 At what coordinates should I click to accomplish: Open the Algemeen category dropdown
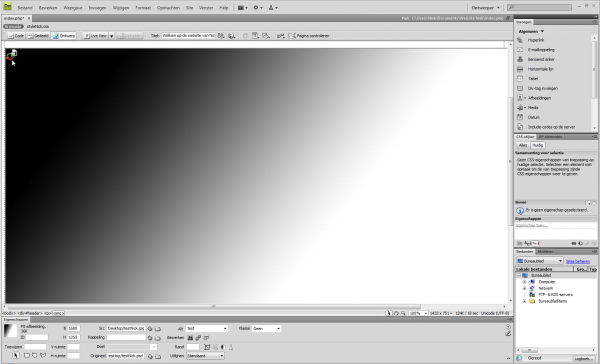pos(531,31)
